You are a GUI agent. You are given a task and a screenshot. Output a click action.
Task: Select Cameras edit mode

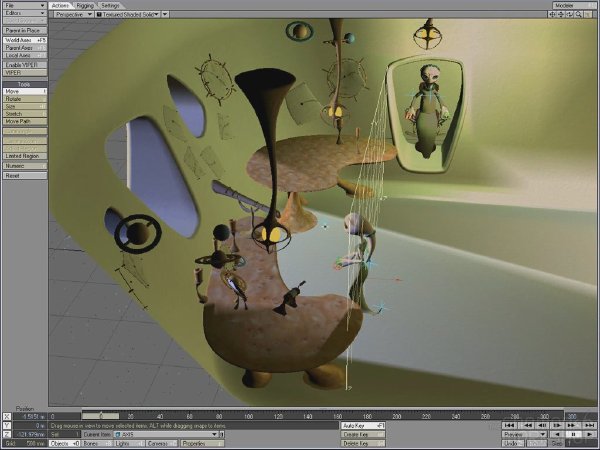pos(161,443)
